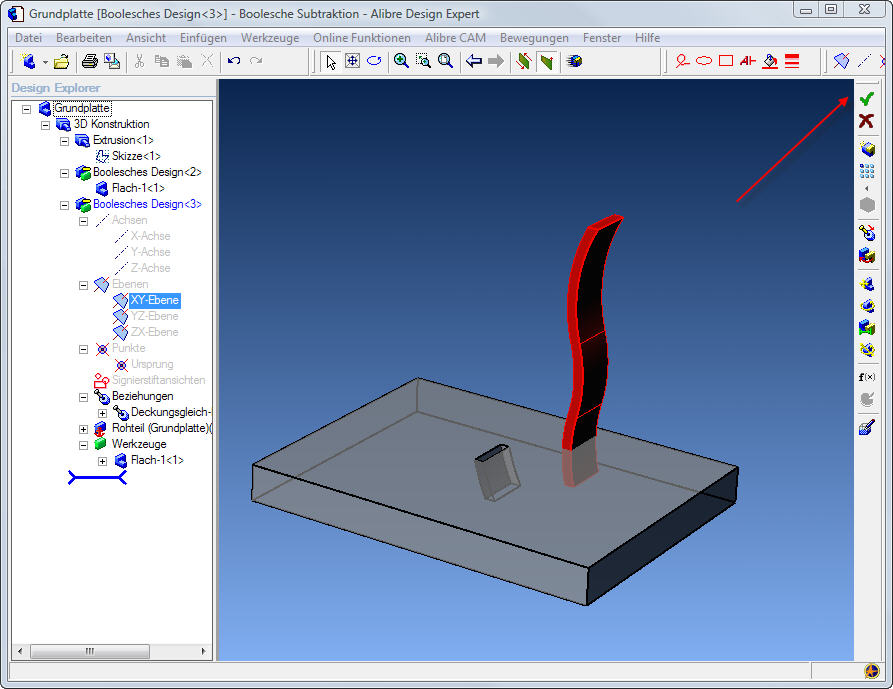This screenshot has height=689, width=893.
Task: Click the insert part cube icon
Action: coord(867,149)
